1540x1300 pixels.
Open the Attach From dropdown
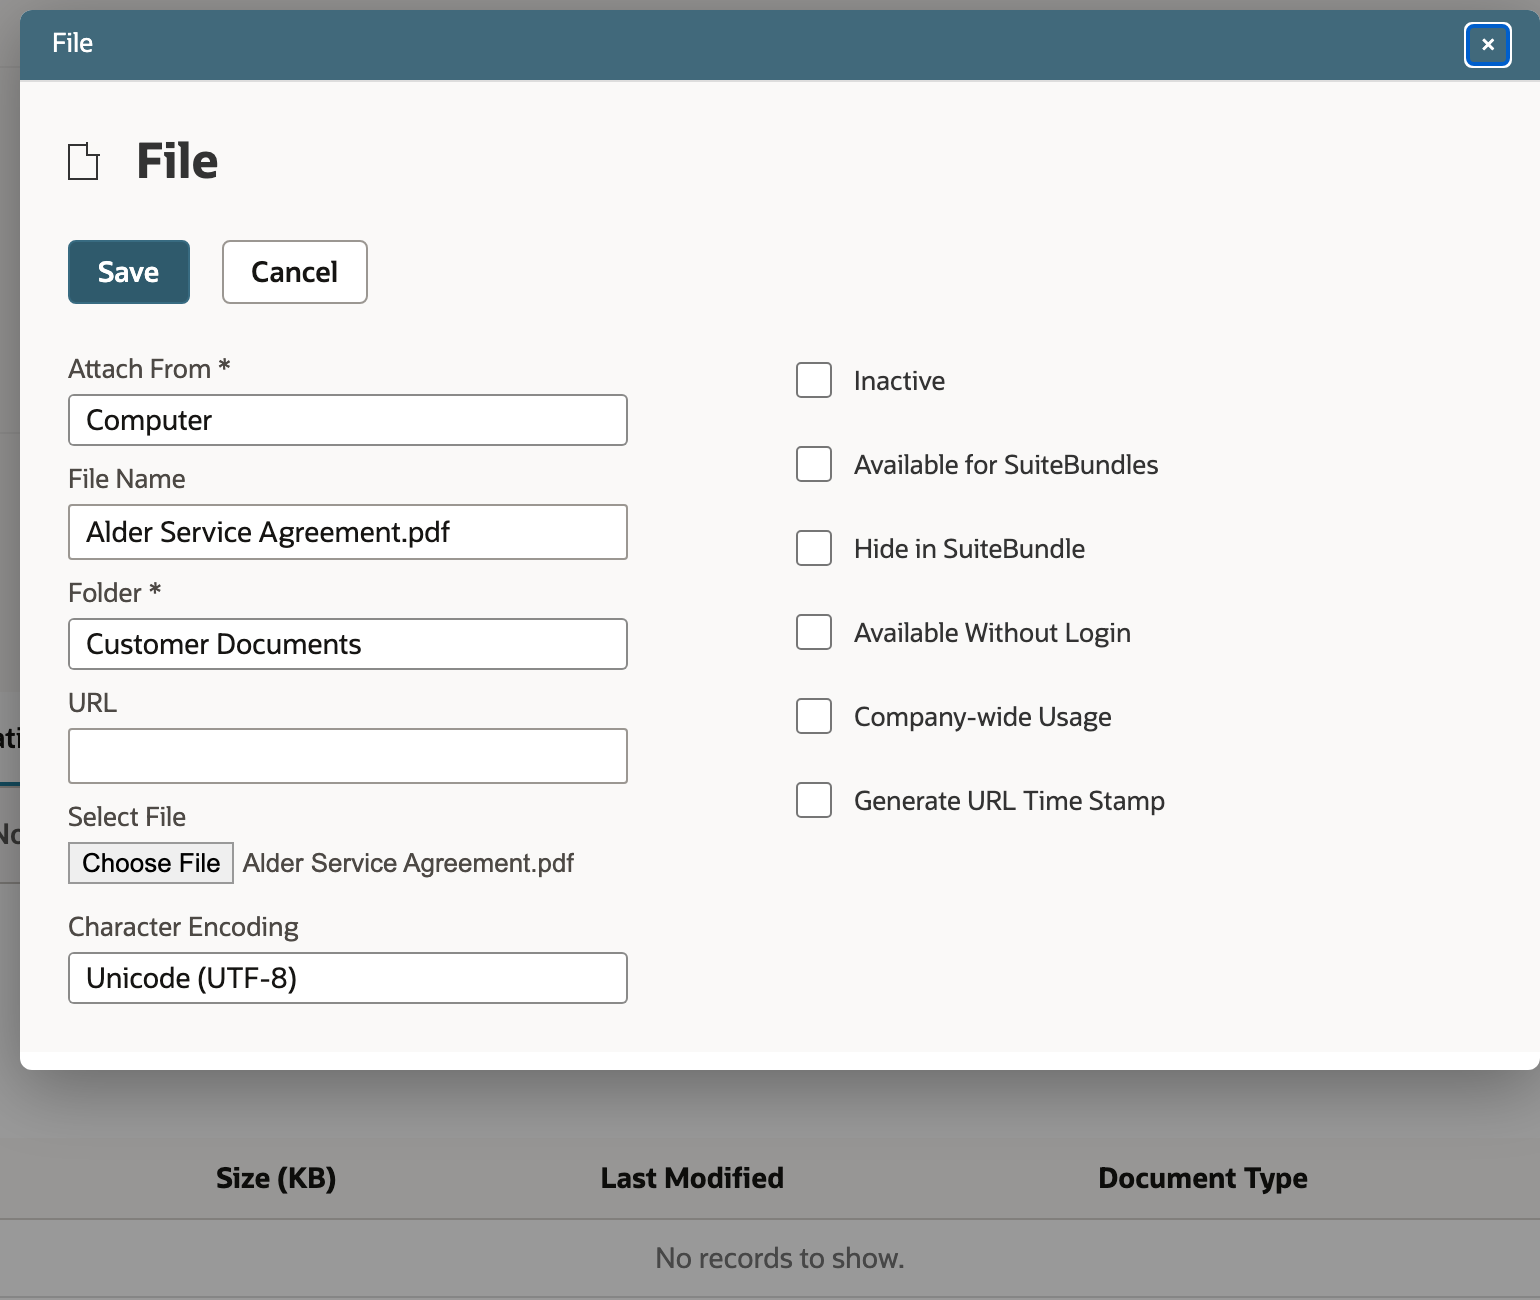coord(348,420)
